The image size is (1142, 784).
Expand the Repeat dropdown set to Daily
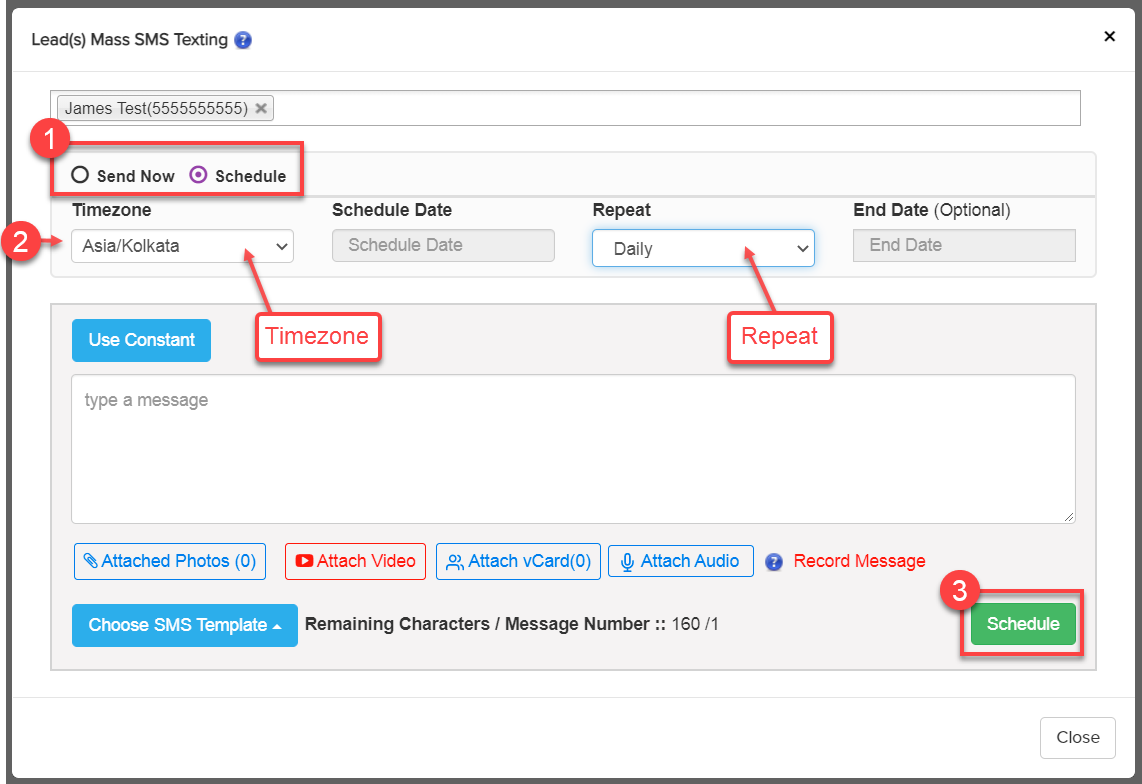pyautogui.click(x=703, y=249)
